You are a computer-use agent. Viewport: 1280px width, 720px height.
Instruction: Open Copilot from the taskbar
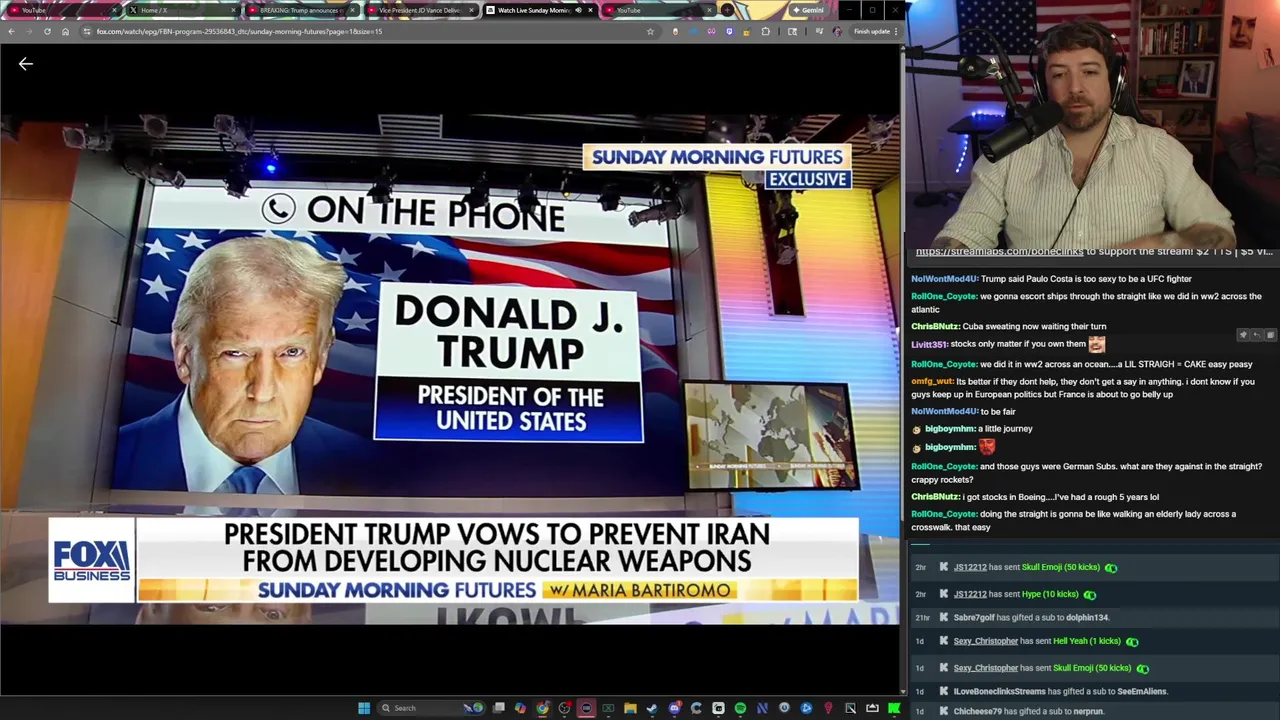click(521, 708)
